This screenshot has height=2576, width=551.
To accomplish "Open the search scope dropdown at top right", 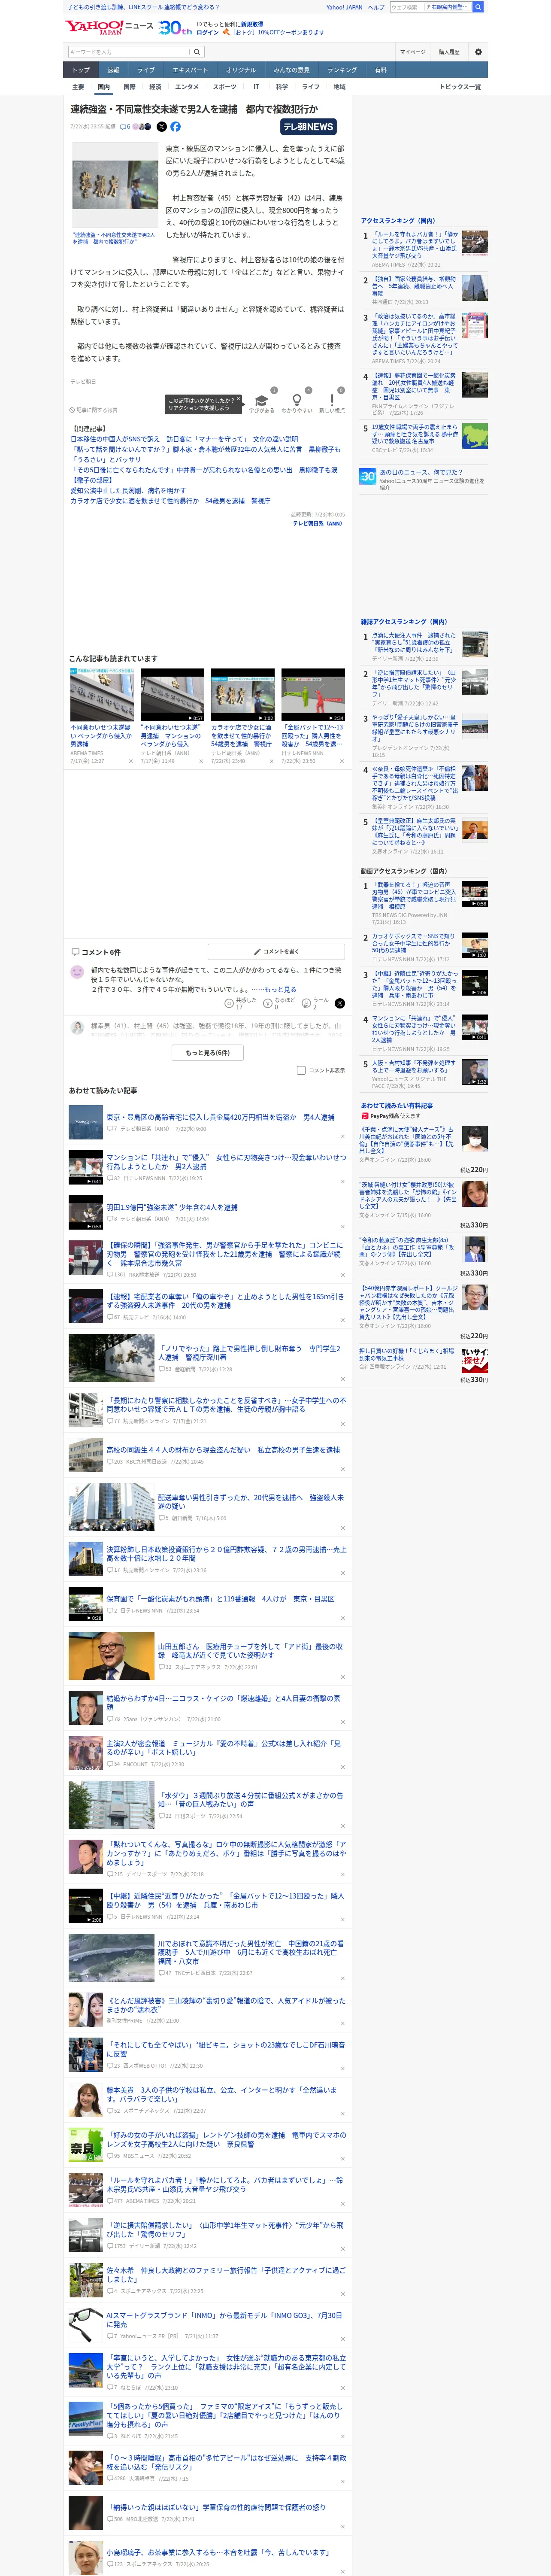I will (x=449, y=7).
